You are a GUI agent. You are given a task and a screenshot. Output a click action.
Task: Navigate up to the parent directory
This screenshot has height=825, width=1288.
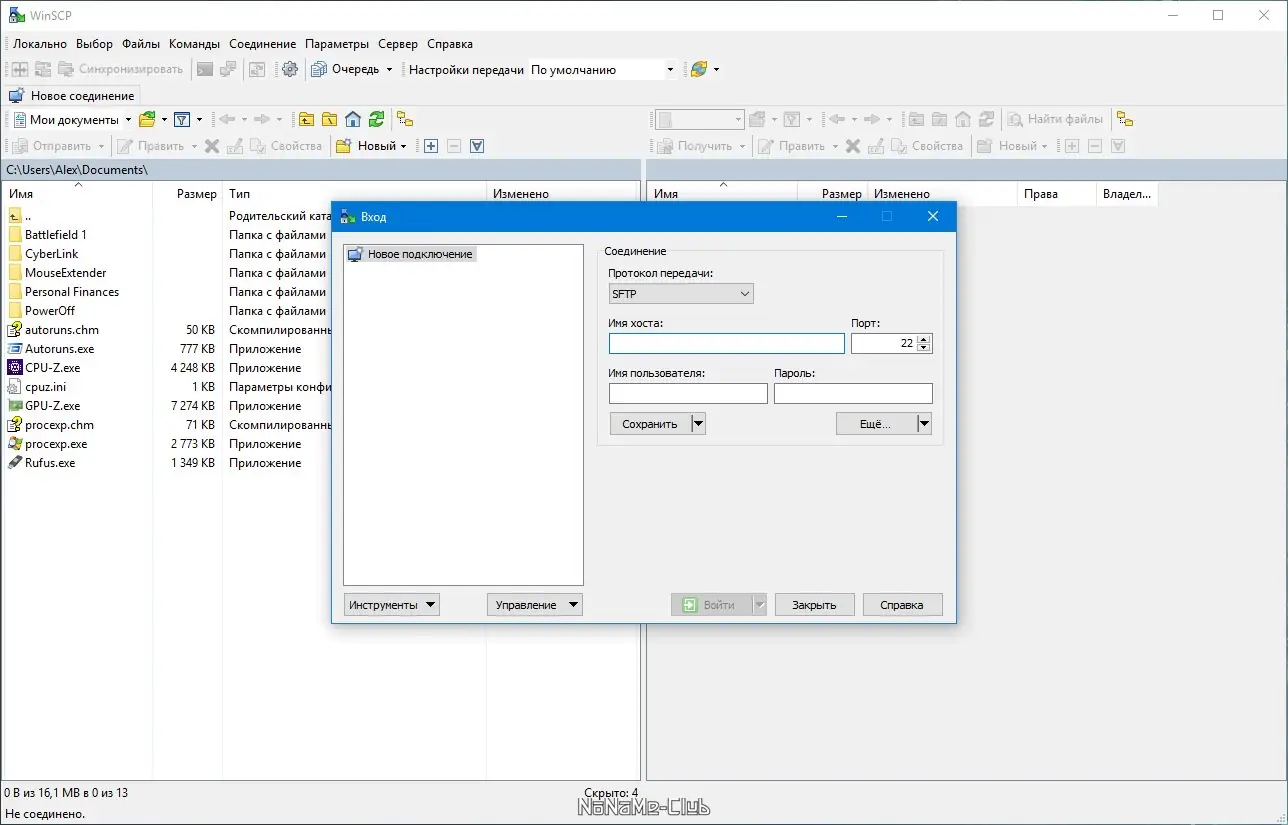(306, 119)
